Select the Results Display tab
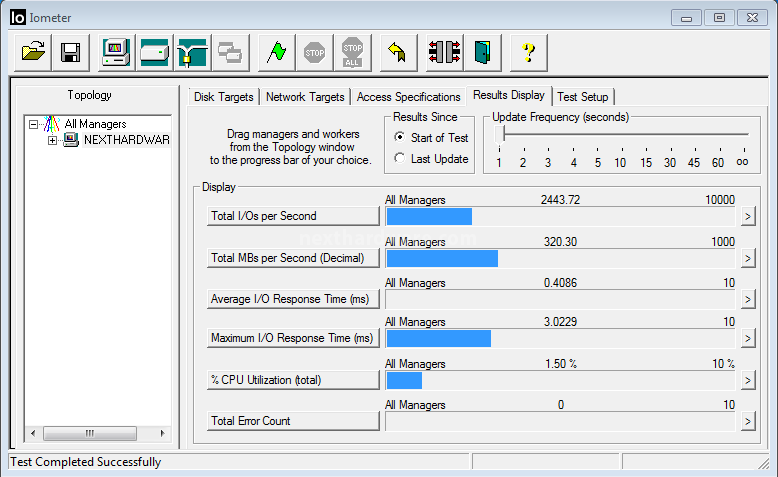The image size is (778, 477). (x=509, y=95)
